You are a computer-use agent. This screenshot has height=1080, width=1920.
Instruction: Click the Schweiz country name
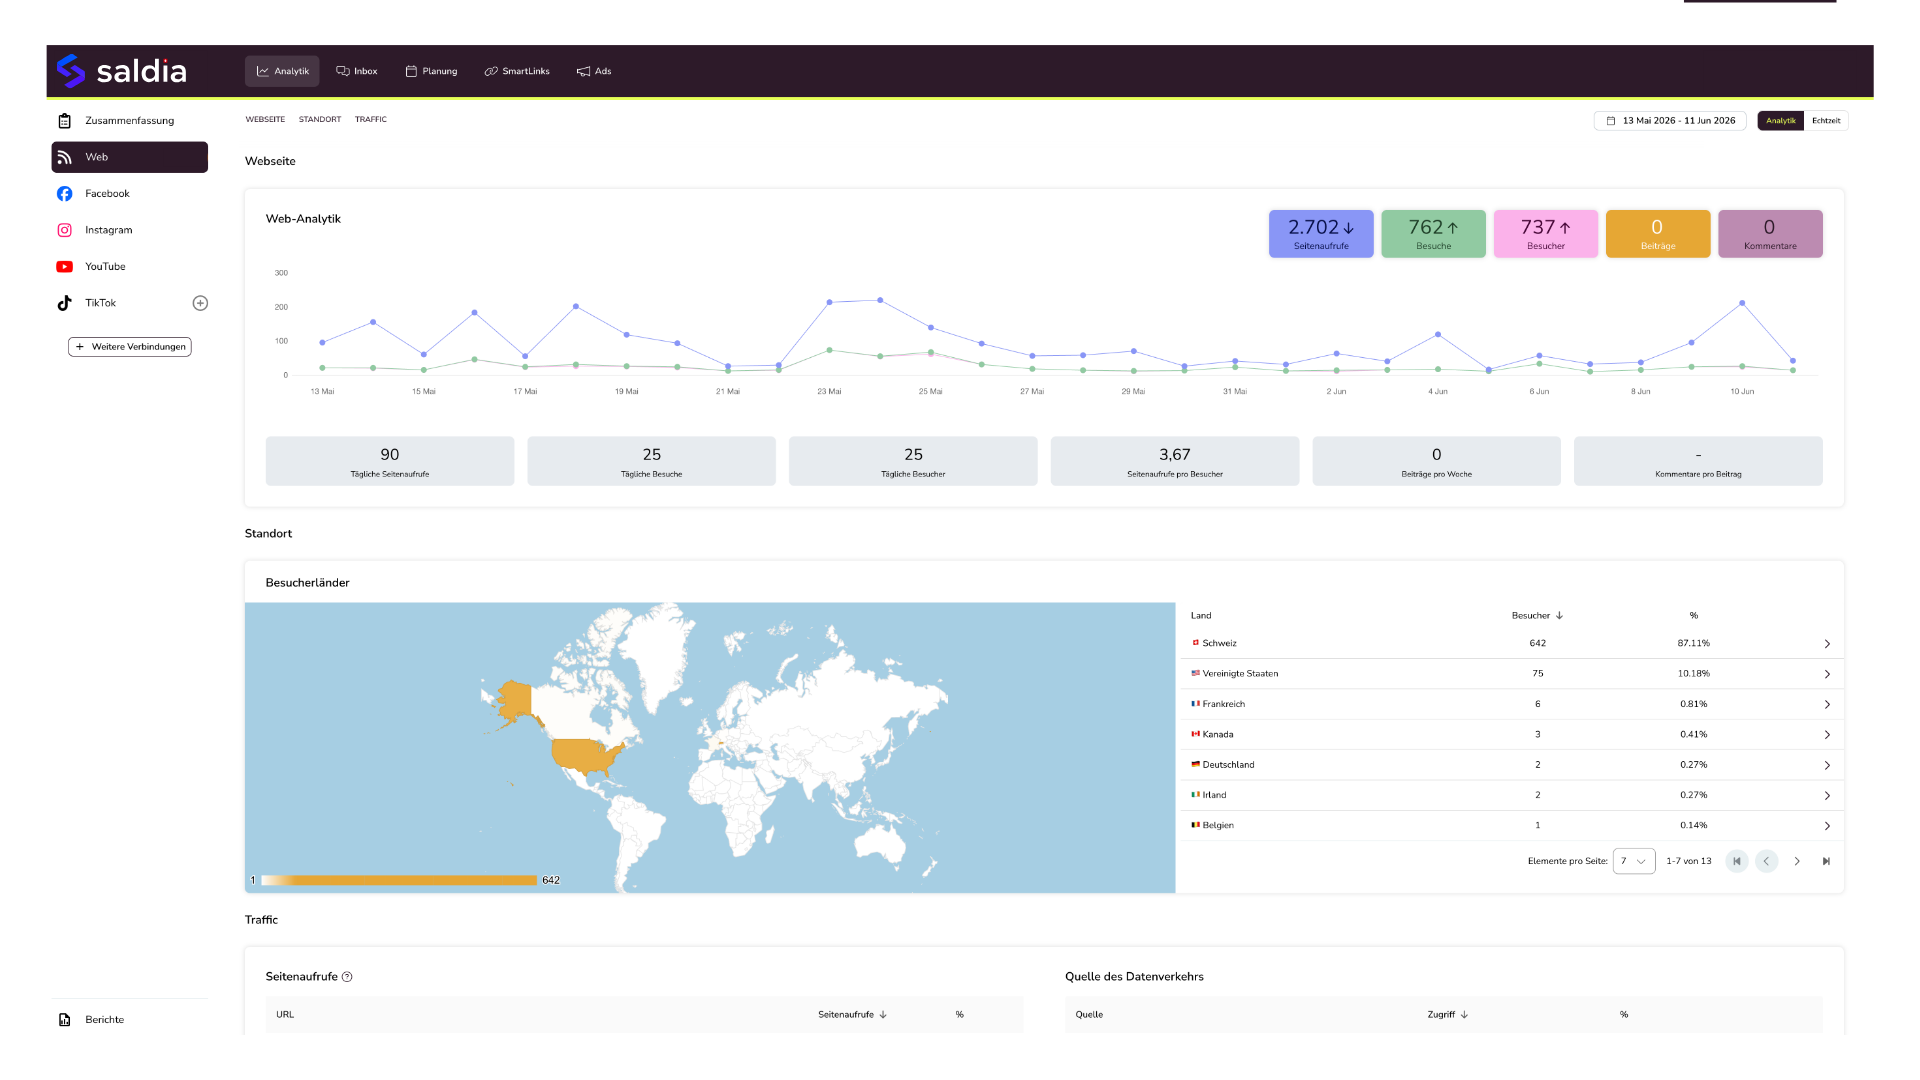[1219, 644]
